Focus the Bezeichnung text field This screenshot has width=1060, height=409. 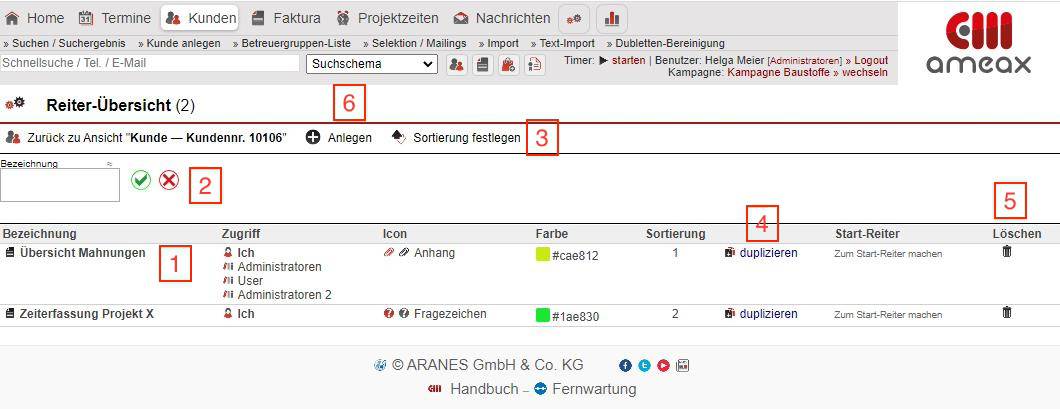60,185
